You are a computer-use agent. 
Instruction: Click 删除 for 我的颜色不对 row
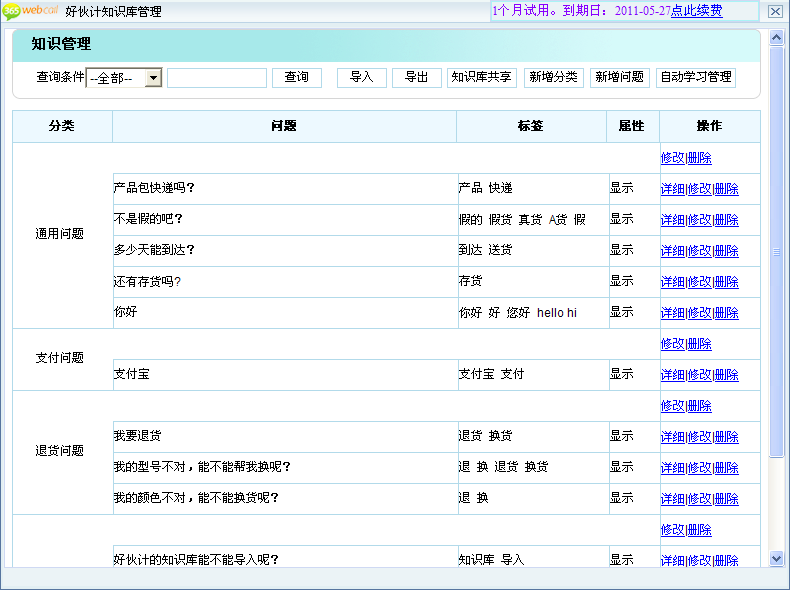727,499
